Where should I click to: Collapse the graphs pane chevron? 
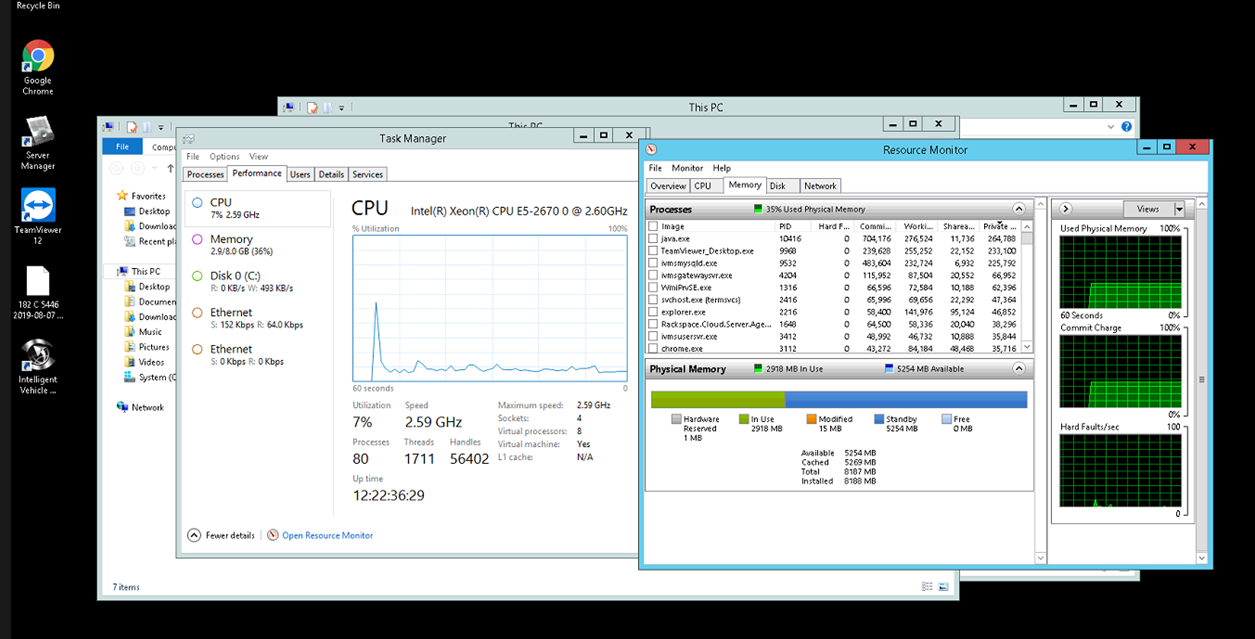tap(1065, 209)
